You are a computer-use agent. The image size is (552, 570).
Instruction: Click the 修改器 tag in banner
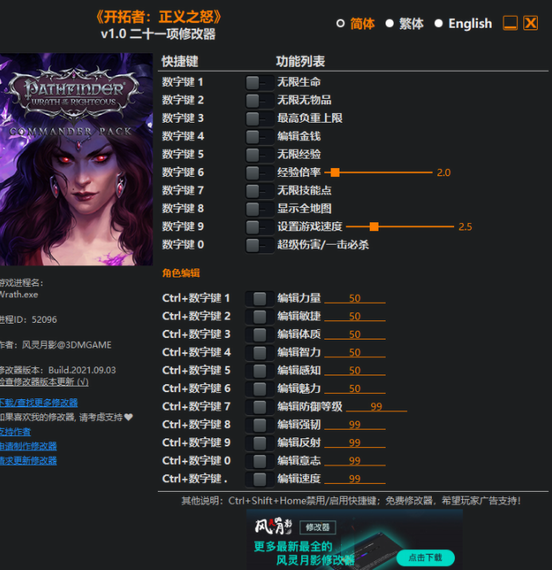coord(317,527)
